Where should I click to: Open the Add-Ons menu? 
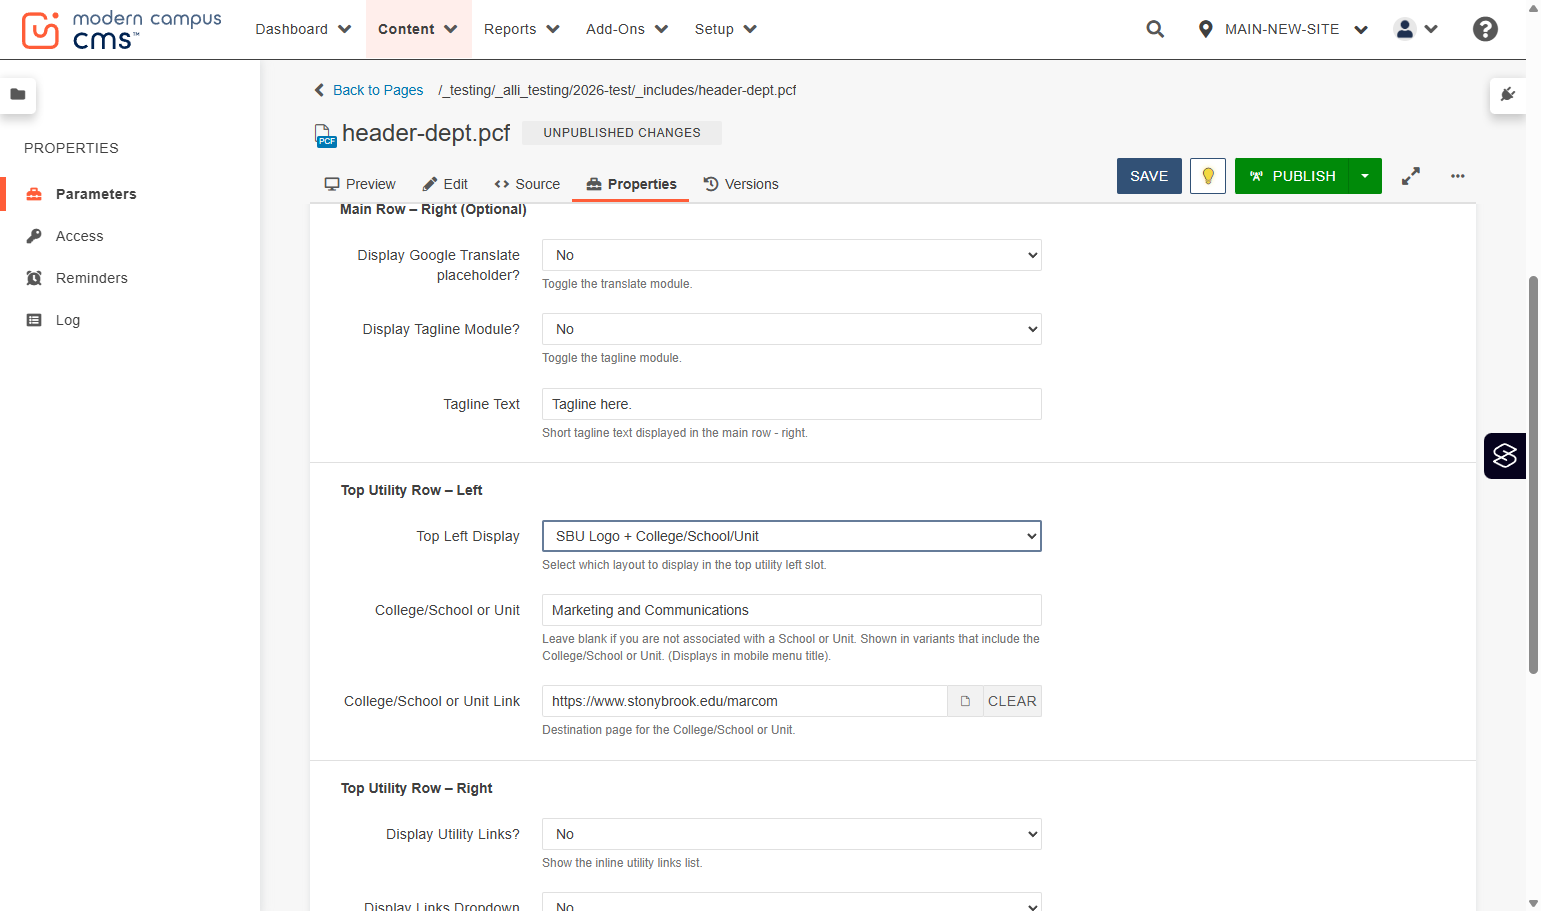click(626, 29)
